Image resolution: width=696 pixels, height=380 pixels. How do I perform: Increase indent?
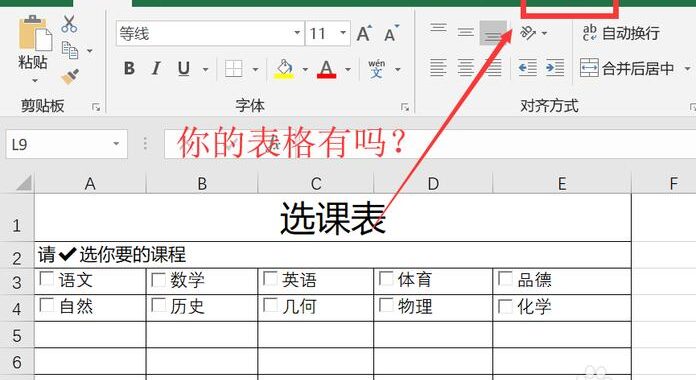[555, 68]
